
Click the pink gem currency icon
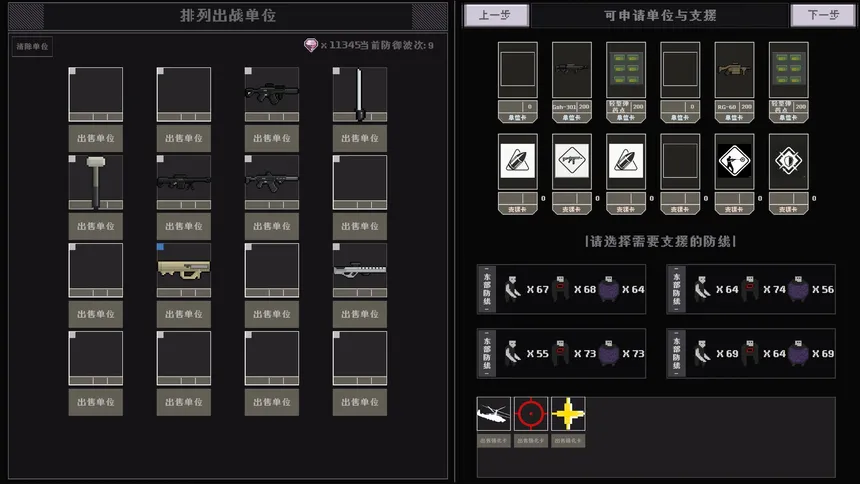click(x=311, y=45)
